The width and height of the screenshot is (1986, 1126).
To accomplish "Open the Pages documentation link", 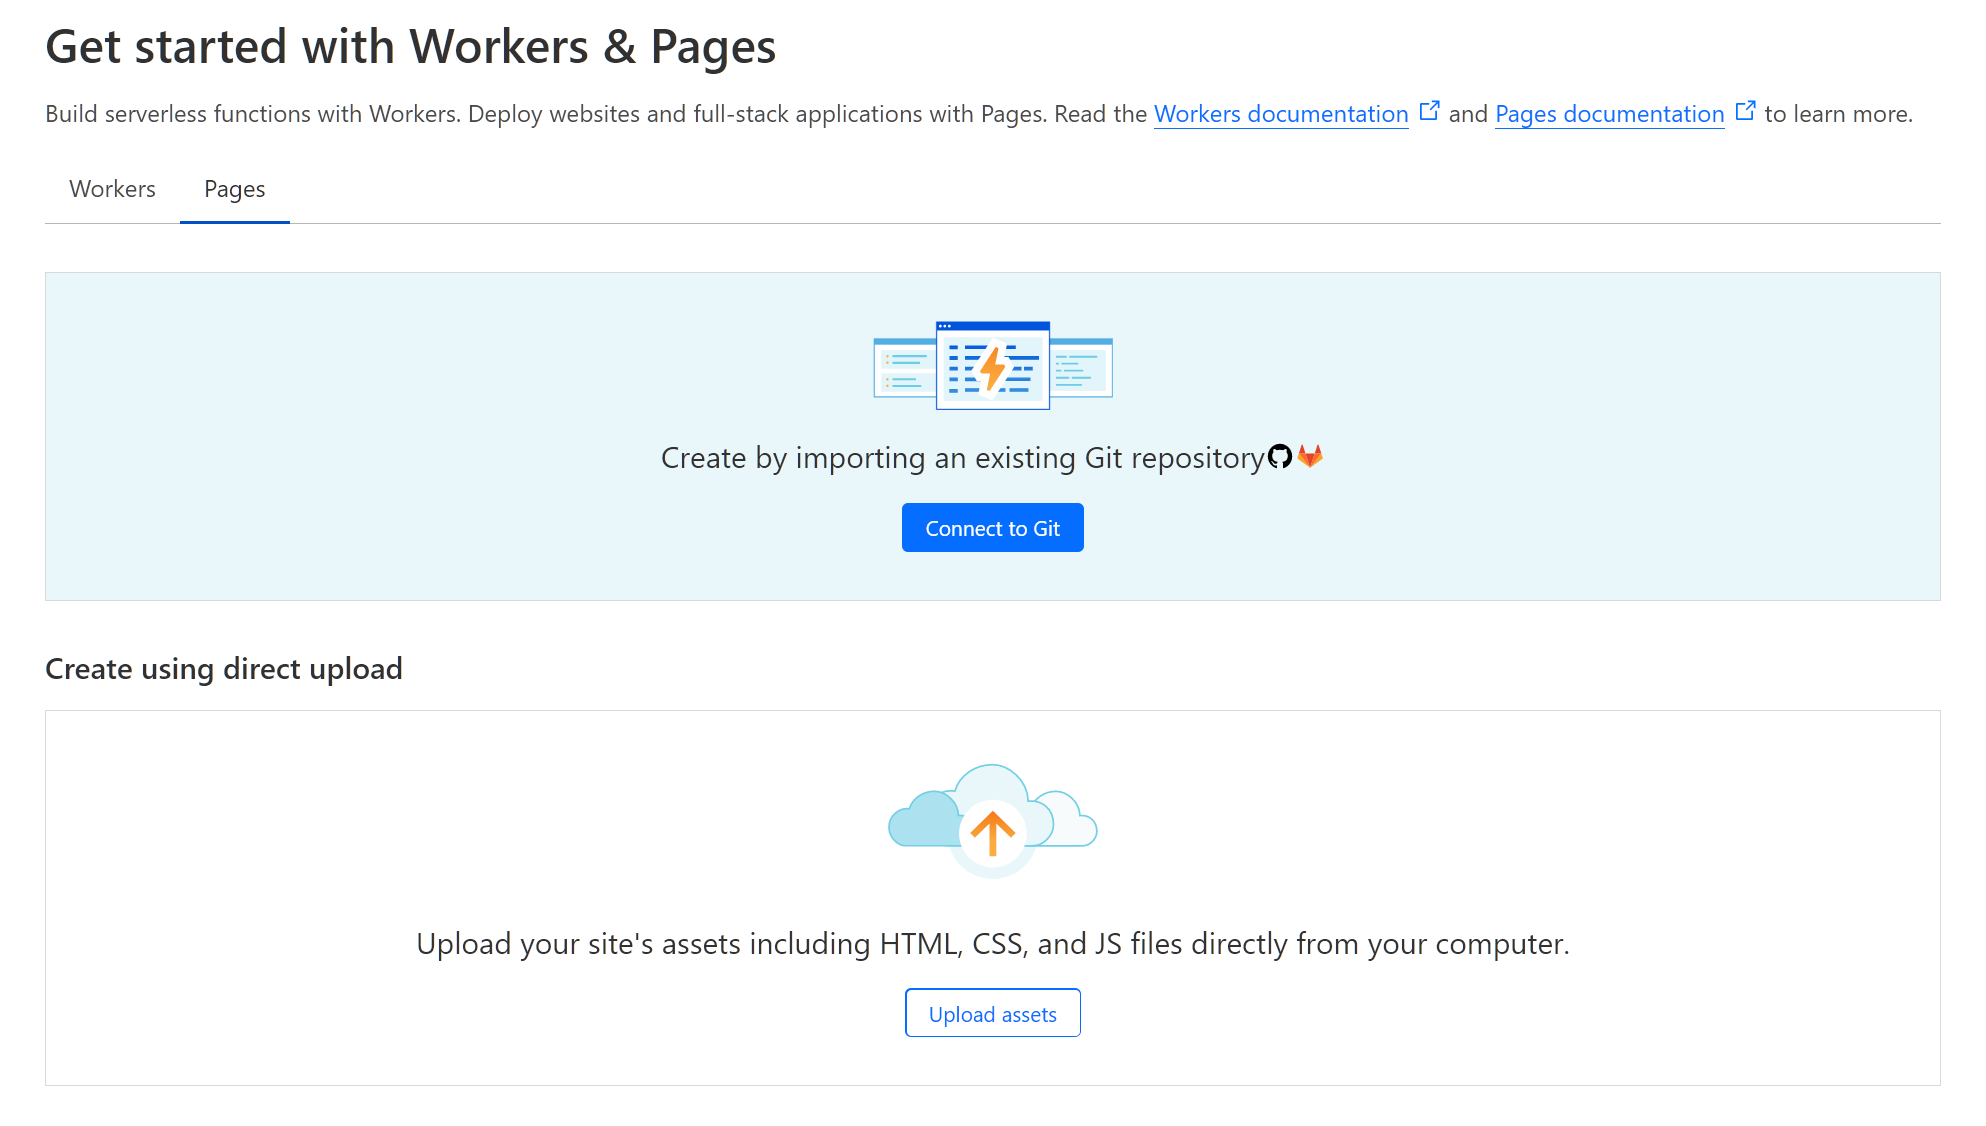I will pos(1609,114).
